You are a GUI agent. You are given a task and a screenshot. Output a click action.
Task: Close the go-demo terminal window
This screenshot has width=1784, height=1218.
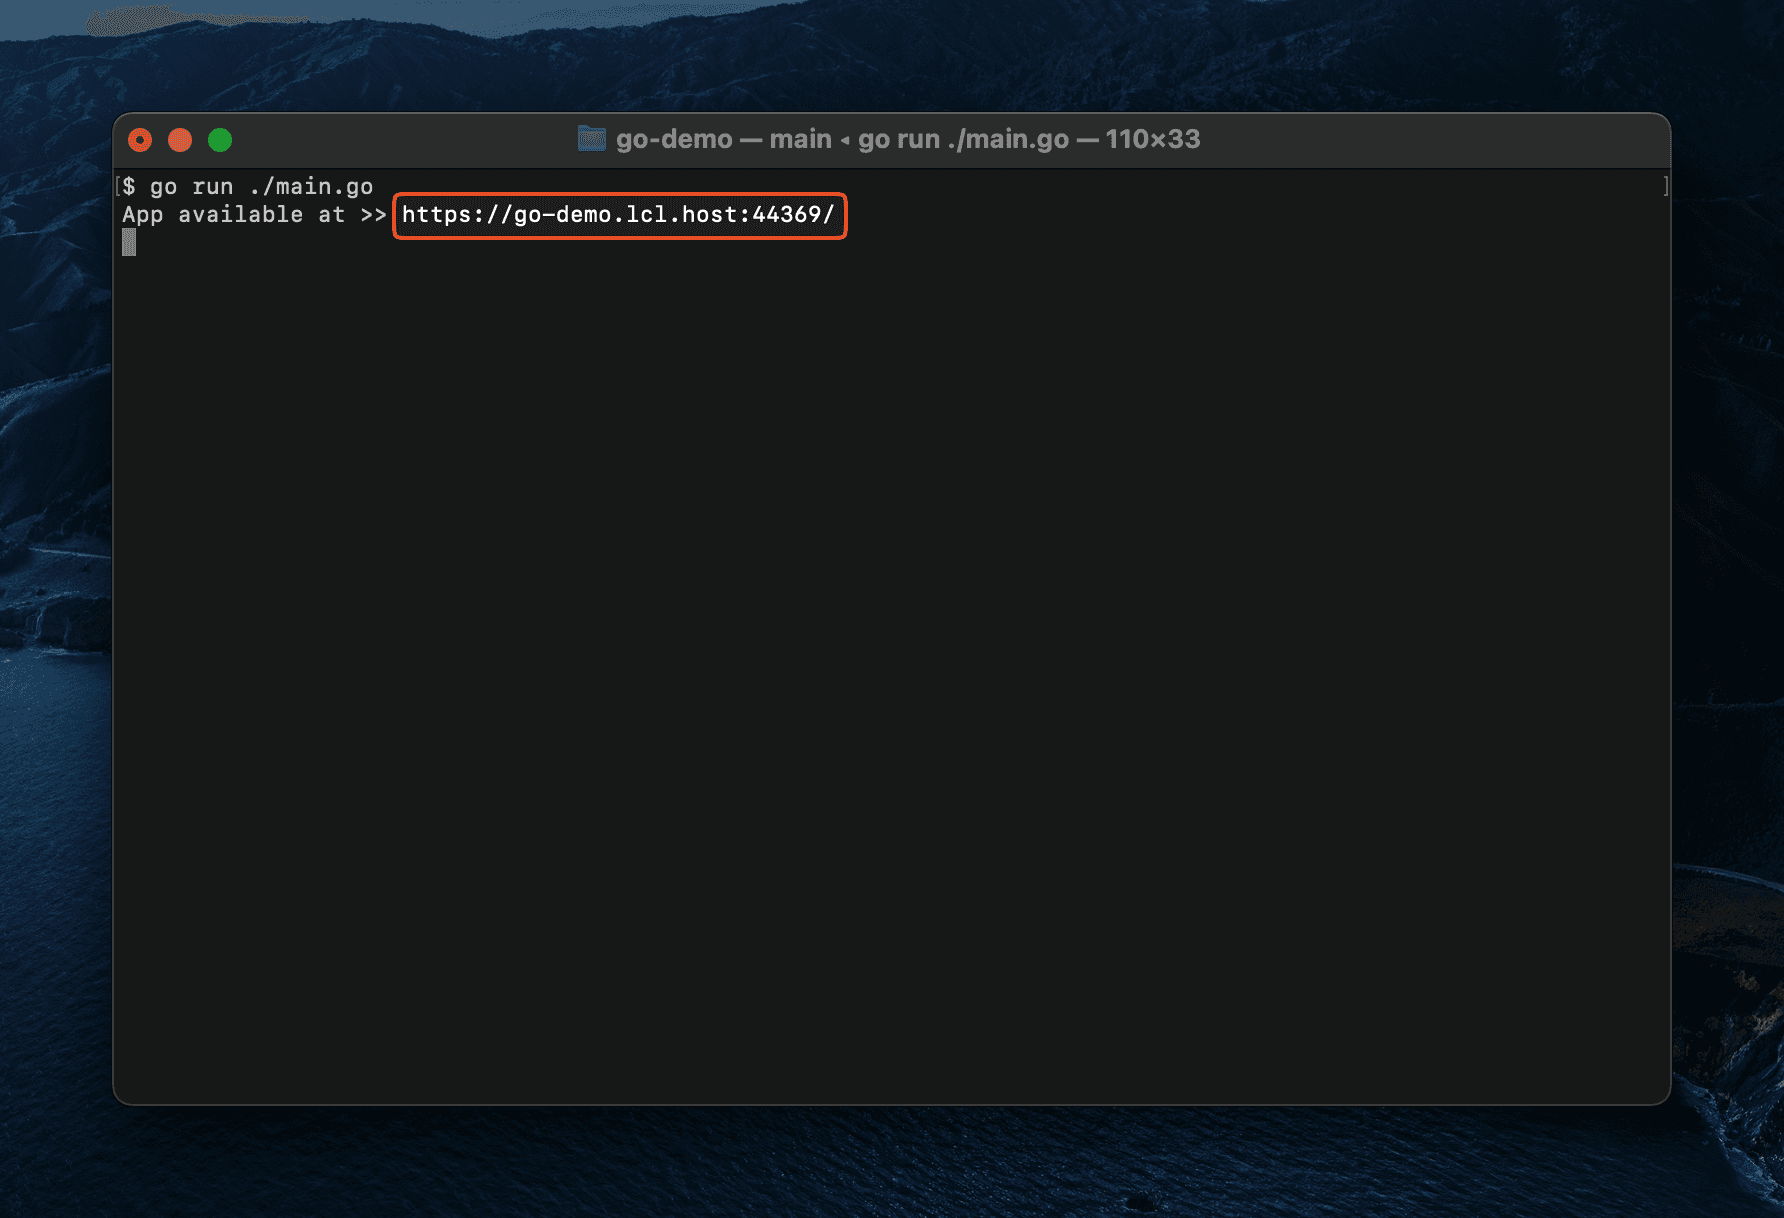[x=140, y=140]
